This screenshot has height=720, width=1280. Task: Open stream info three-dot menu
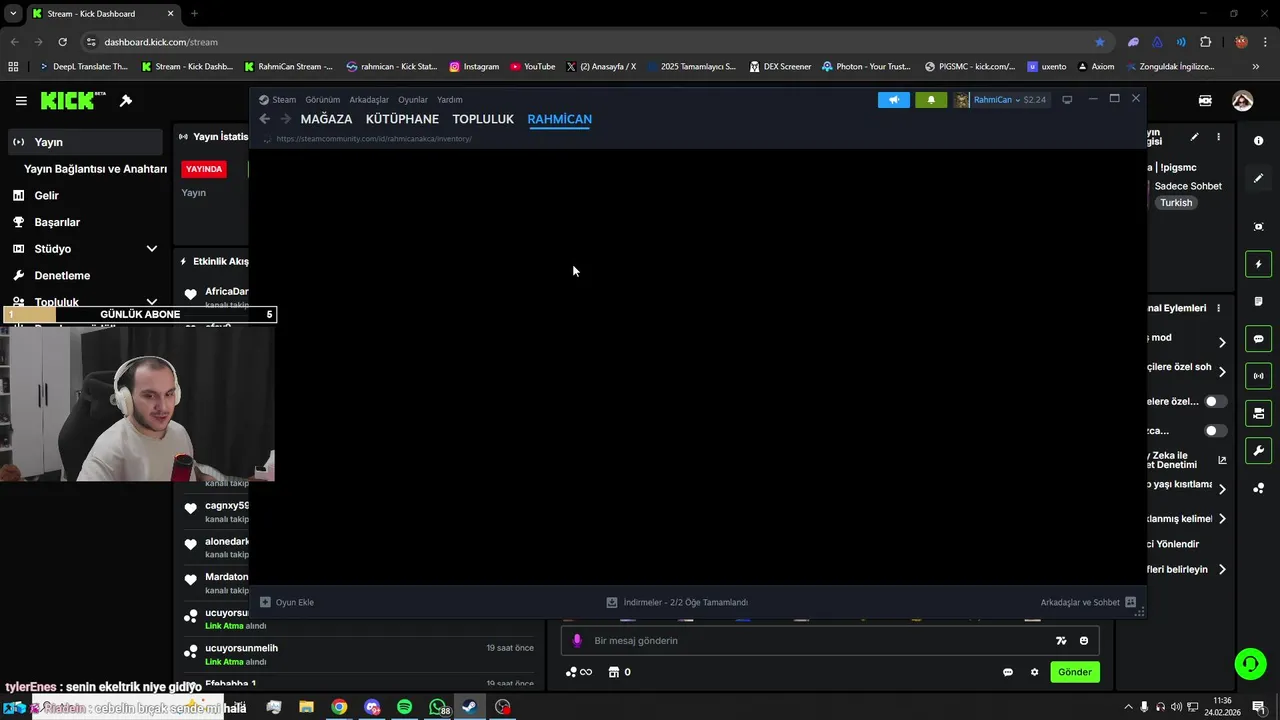1218,137
